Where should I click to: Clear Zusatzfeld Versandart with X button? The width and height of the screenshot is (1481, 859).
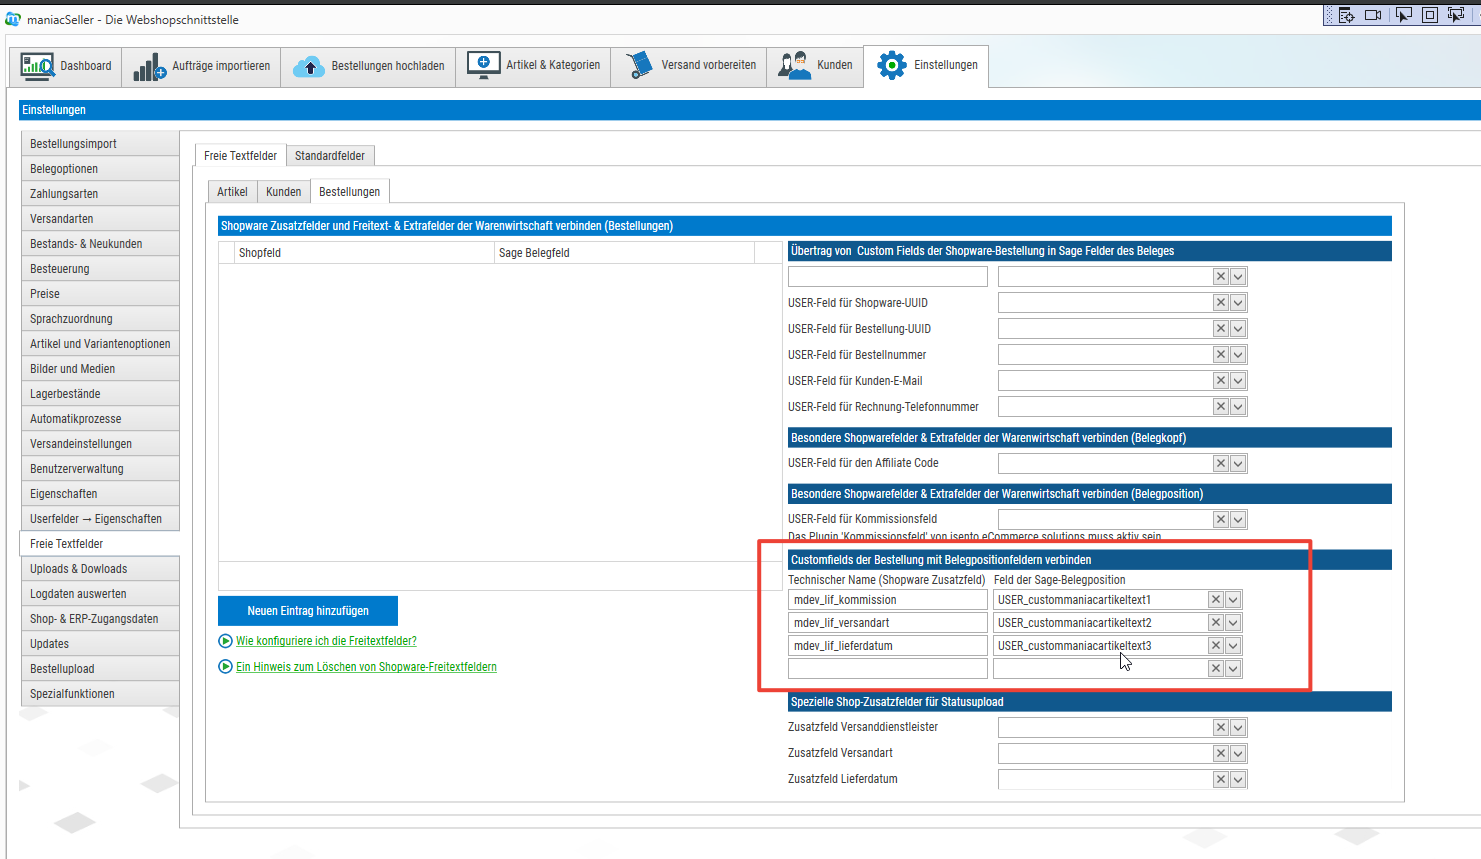point(1220,754)
